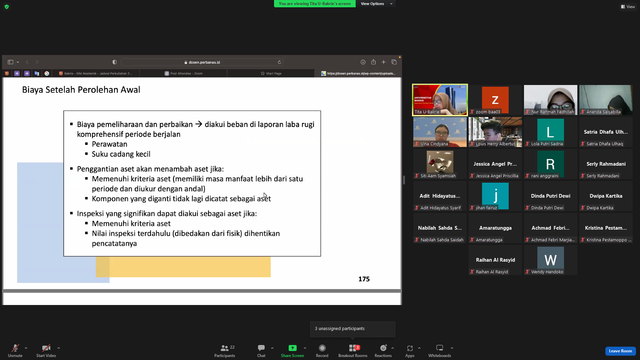Open video options arrow beside Start Video
Viewport: 640px width, 360px height.
(58, 348)
